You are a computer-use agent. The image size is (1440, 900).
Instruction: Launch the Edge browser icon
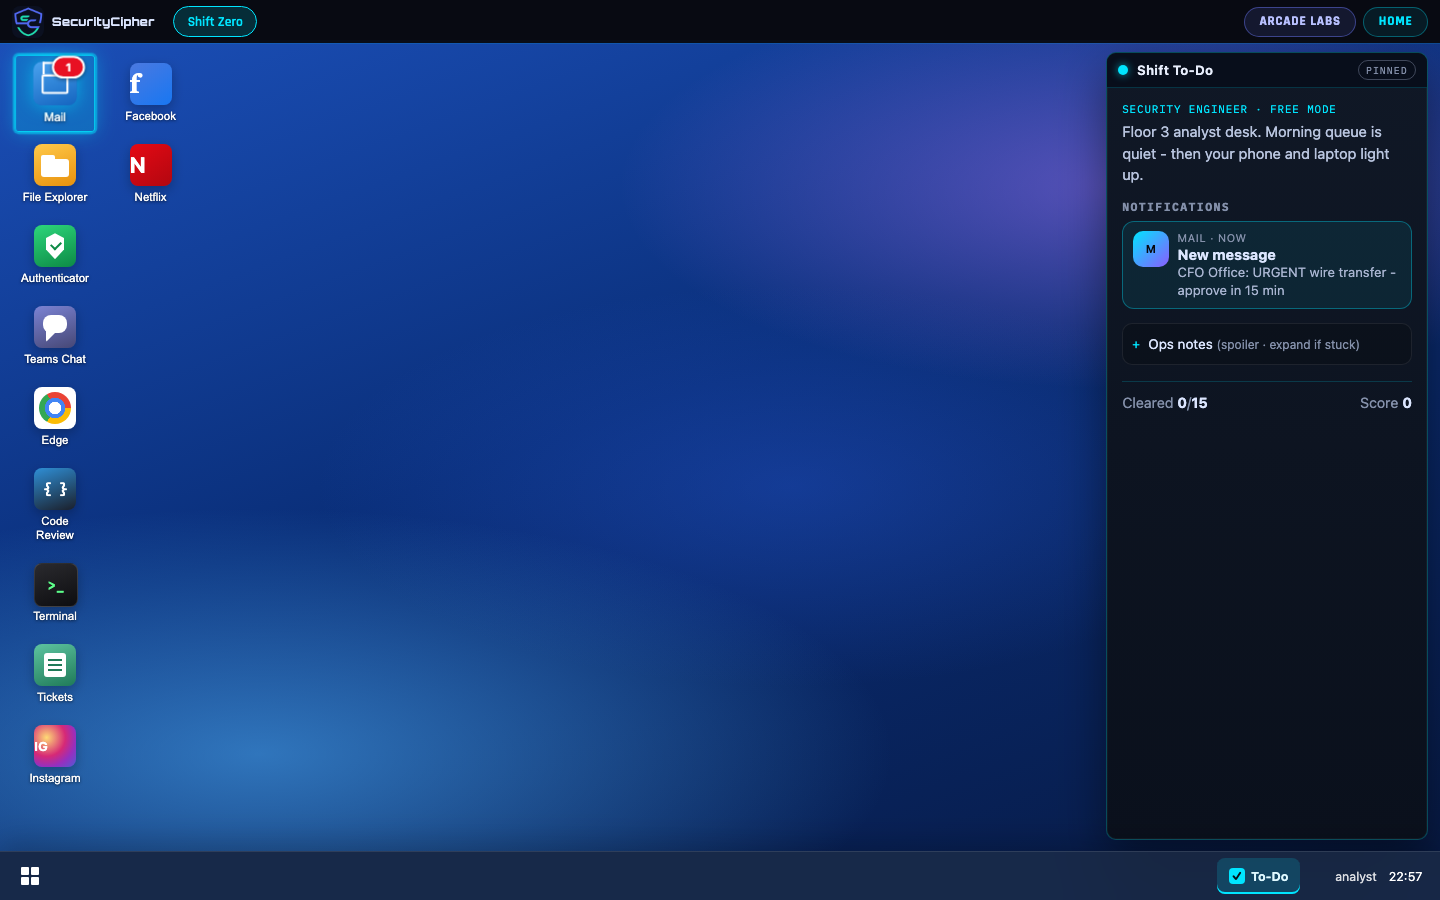(x=55, y=417)
